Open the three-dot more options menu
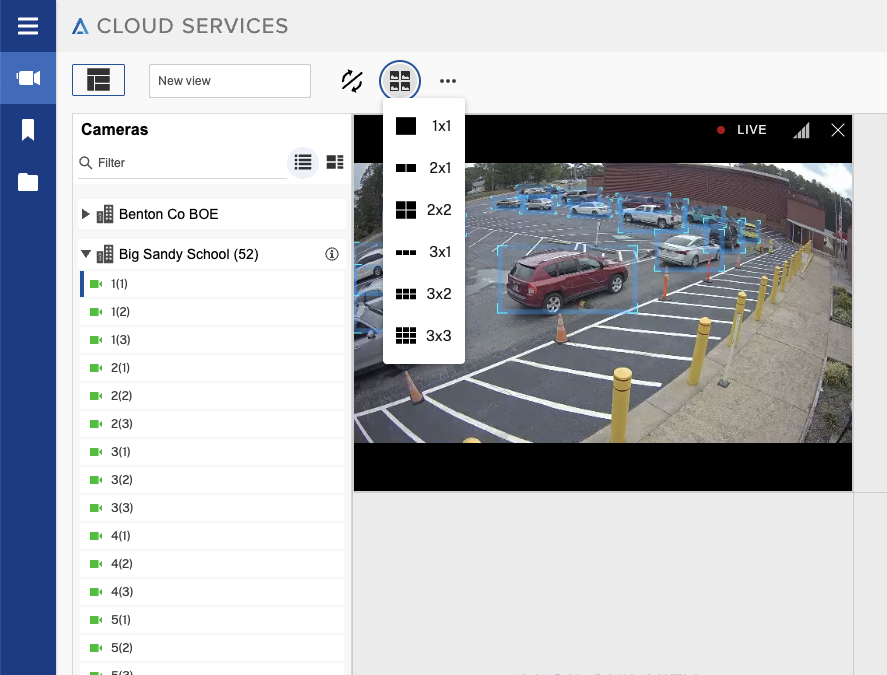 point(447,81)
